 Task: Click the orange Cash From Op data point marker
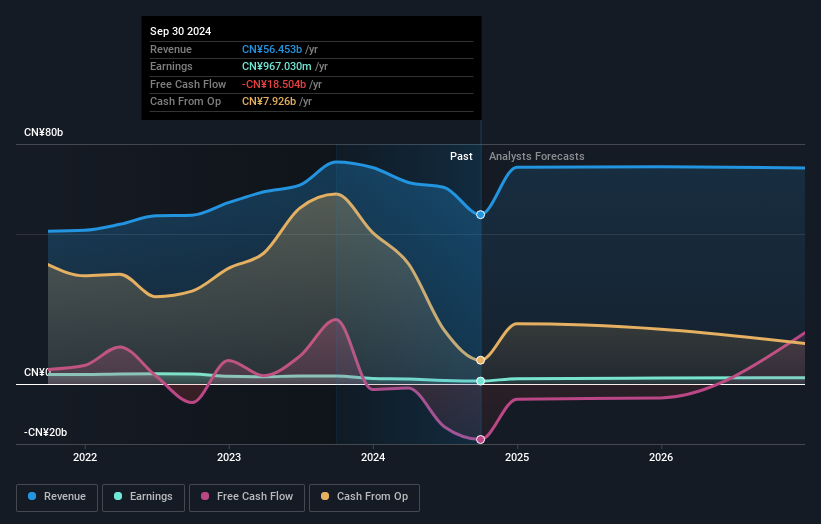click(x=480, y=360)
